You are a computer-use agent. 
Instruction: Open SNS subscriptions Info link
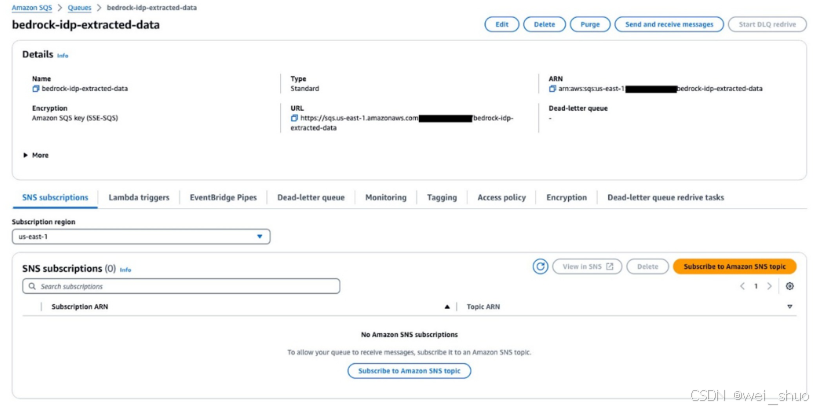[125, 270]
